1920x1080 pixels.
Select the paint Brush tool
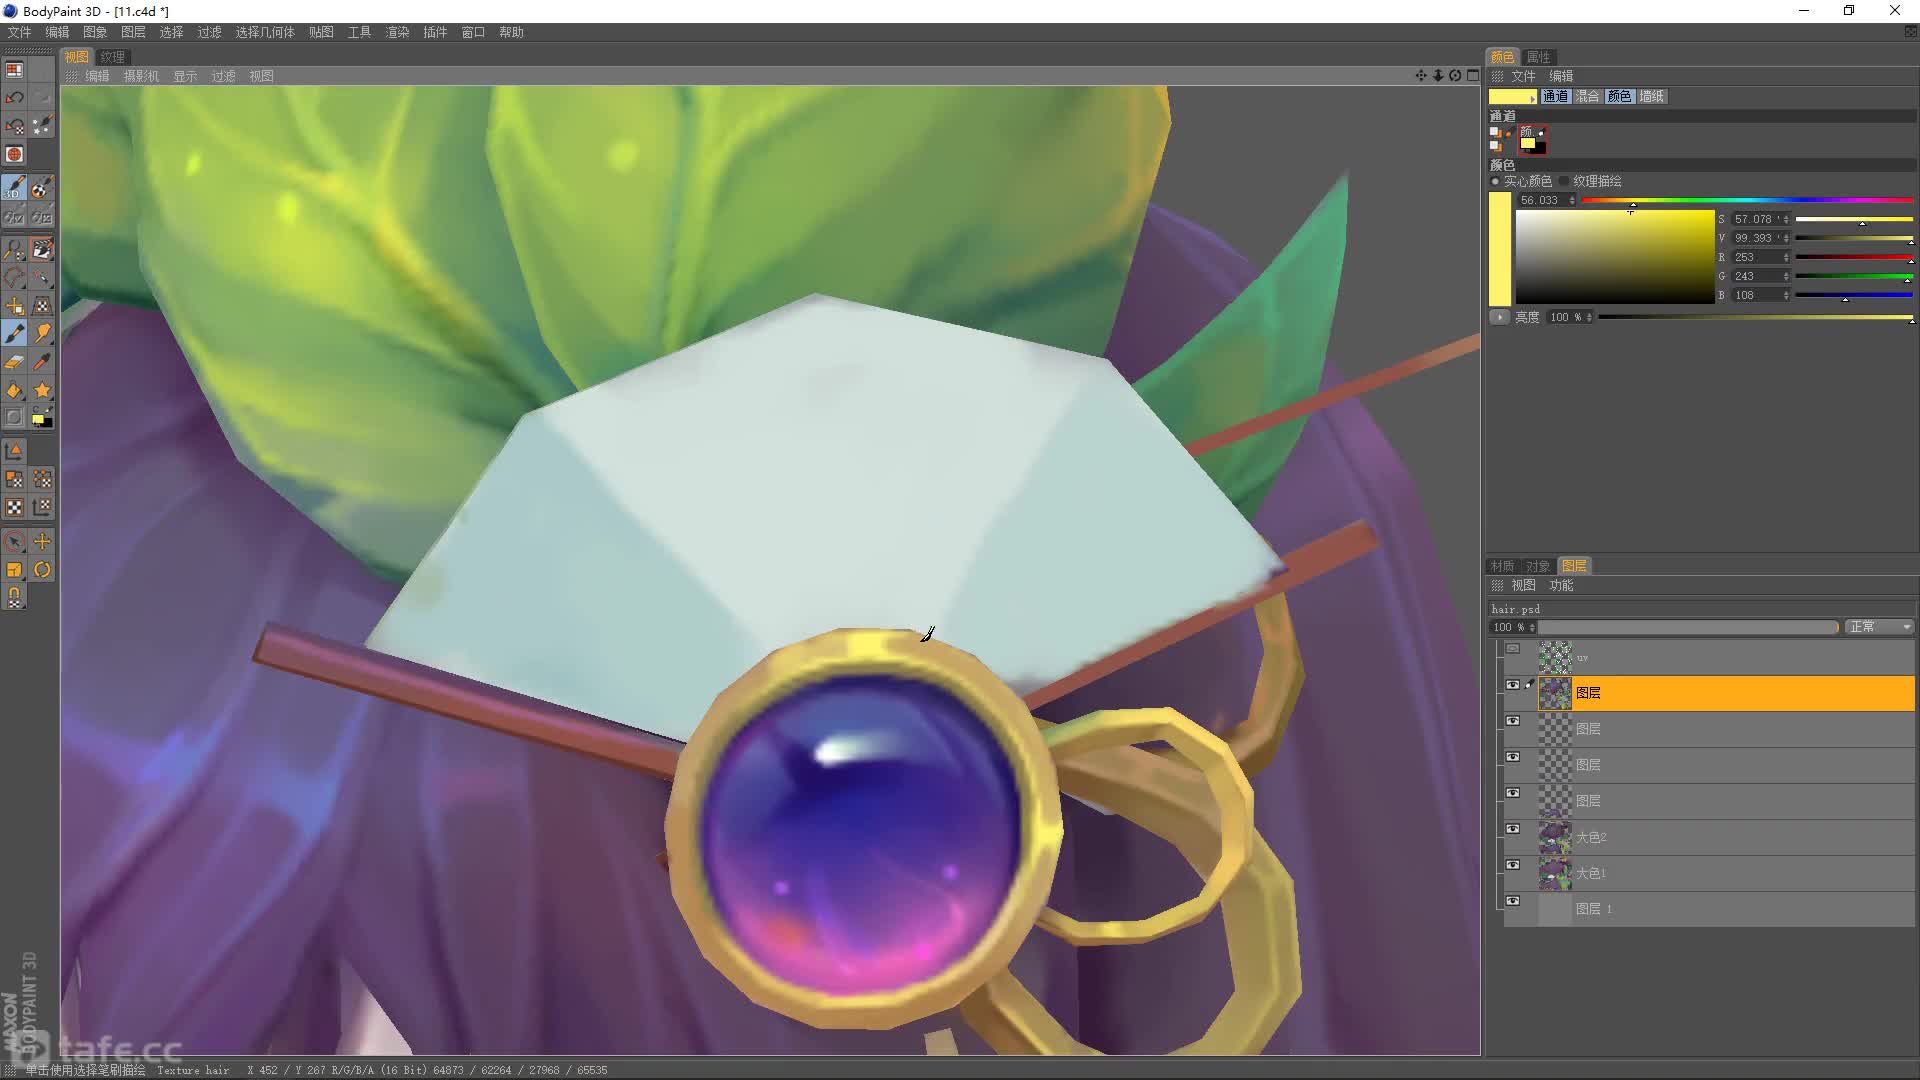coord(14,334)
